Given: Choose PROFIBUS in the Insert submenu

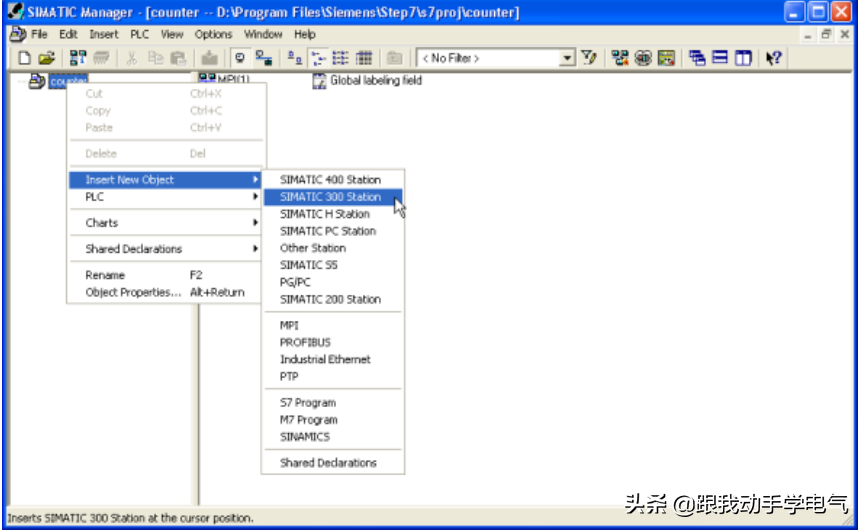Looking at the screenshot, I should coord(305,342).
